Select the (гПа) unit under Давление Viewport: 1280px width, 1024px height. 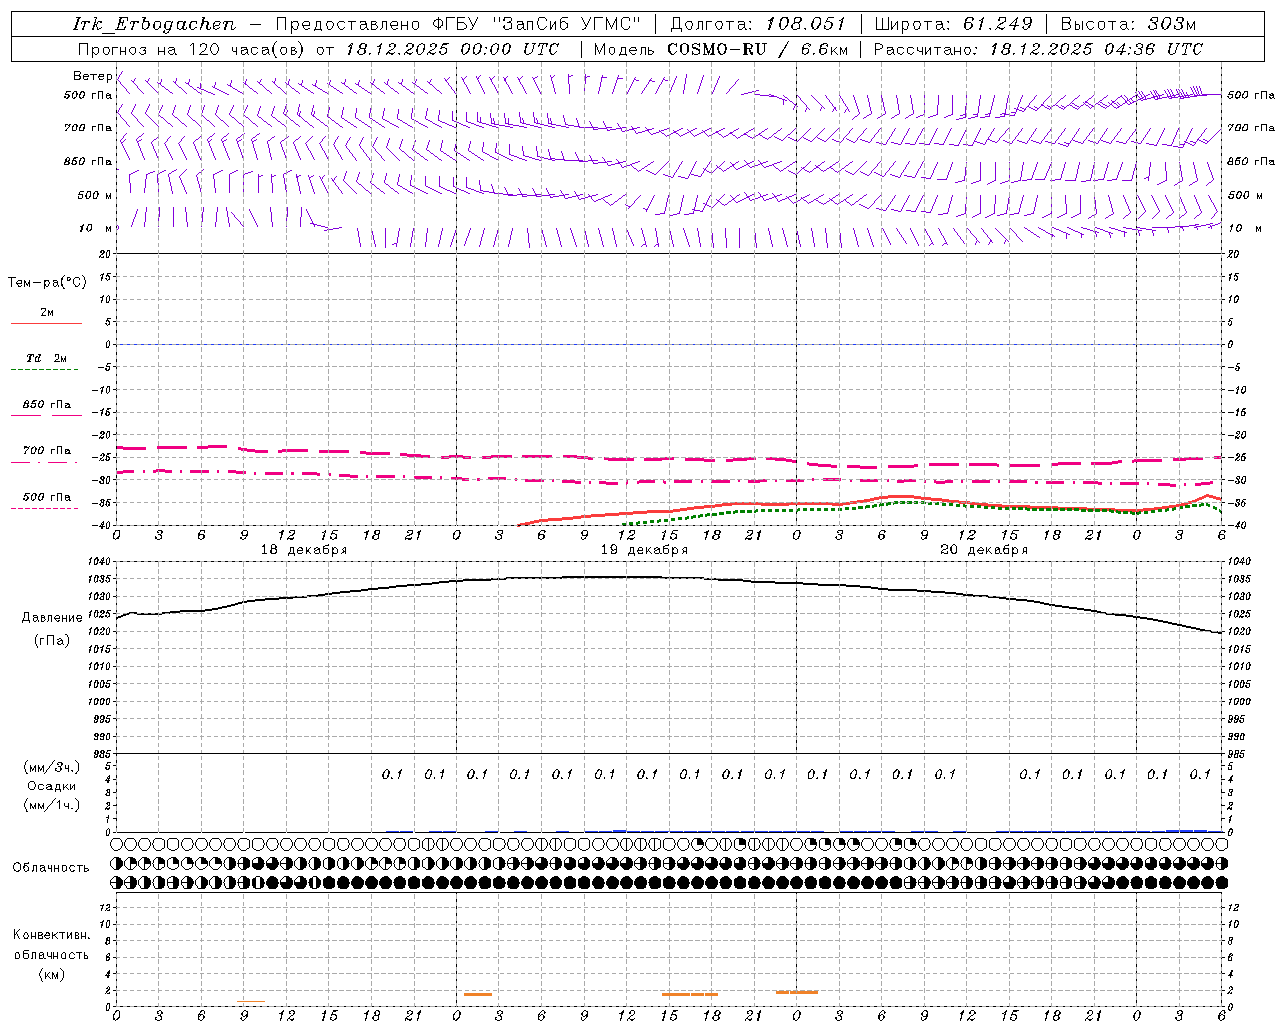(x=52, y=641)
